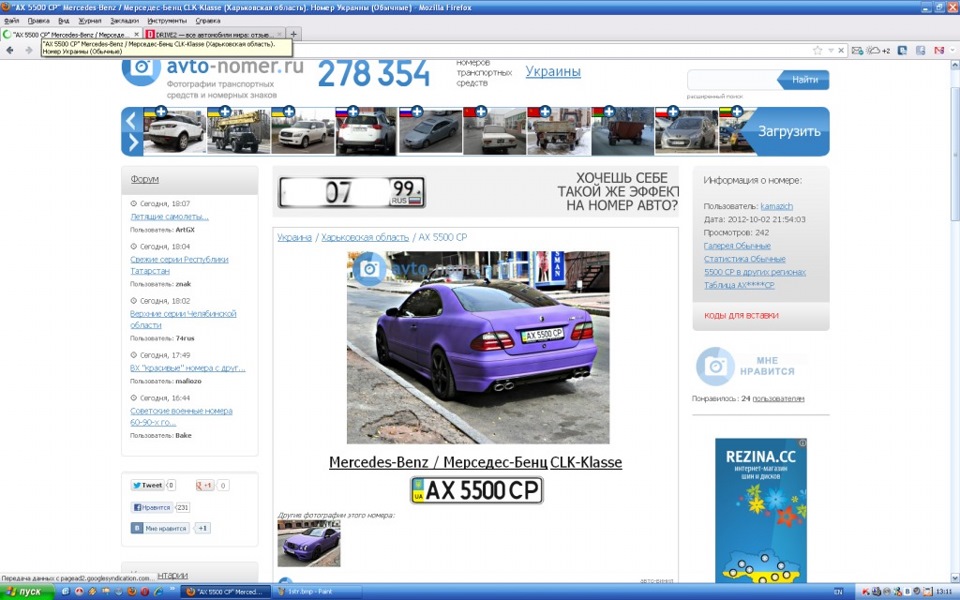The height and width of the screenshot is (600, 960).
Task: Open Статистика Обычные link
Action: click(x=744, y=259)
